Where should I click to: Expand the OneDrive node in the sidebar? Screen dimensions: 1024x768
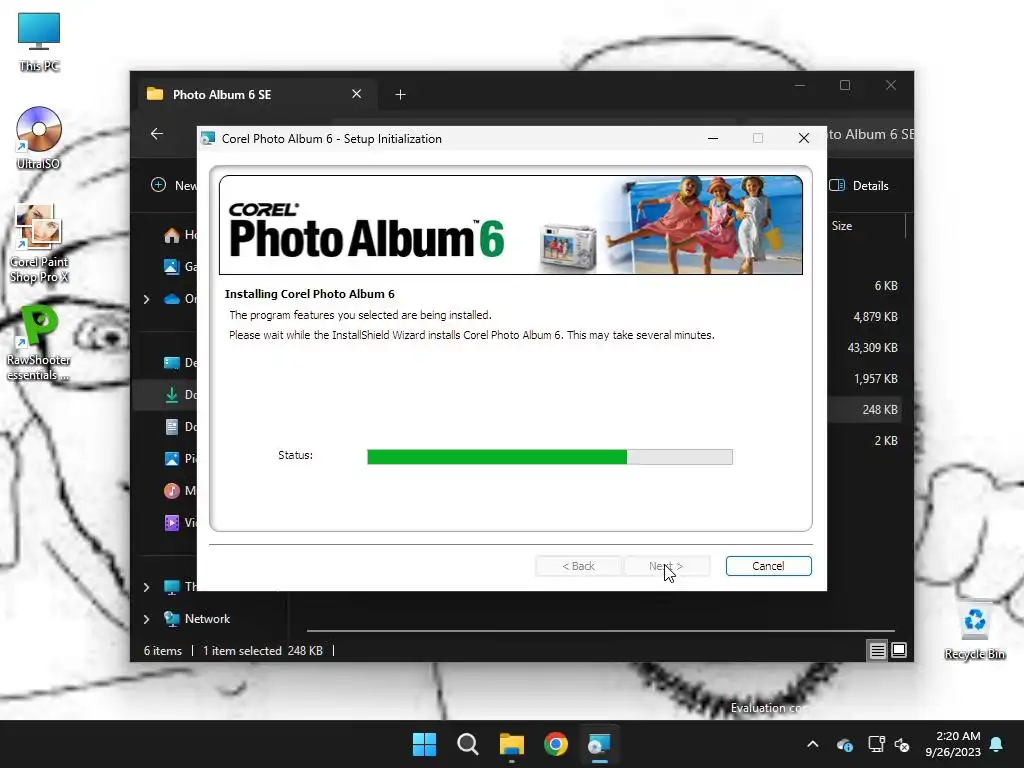pos(146,299)
